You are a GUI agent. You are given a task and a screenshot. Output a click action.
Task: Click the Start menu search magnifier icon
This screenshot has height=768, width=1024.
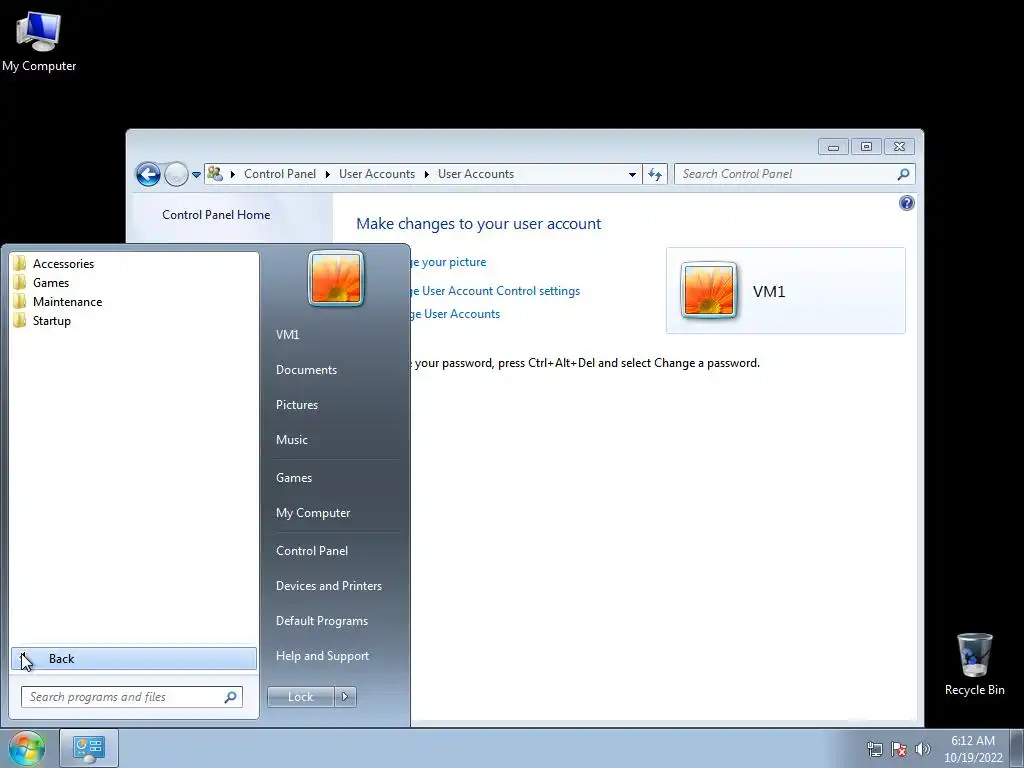coord(230,697)
